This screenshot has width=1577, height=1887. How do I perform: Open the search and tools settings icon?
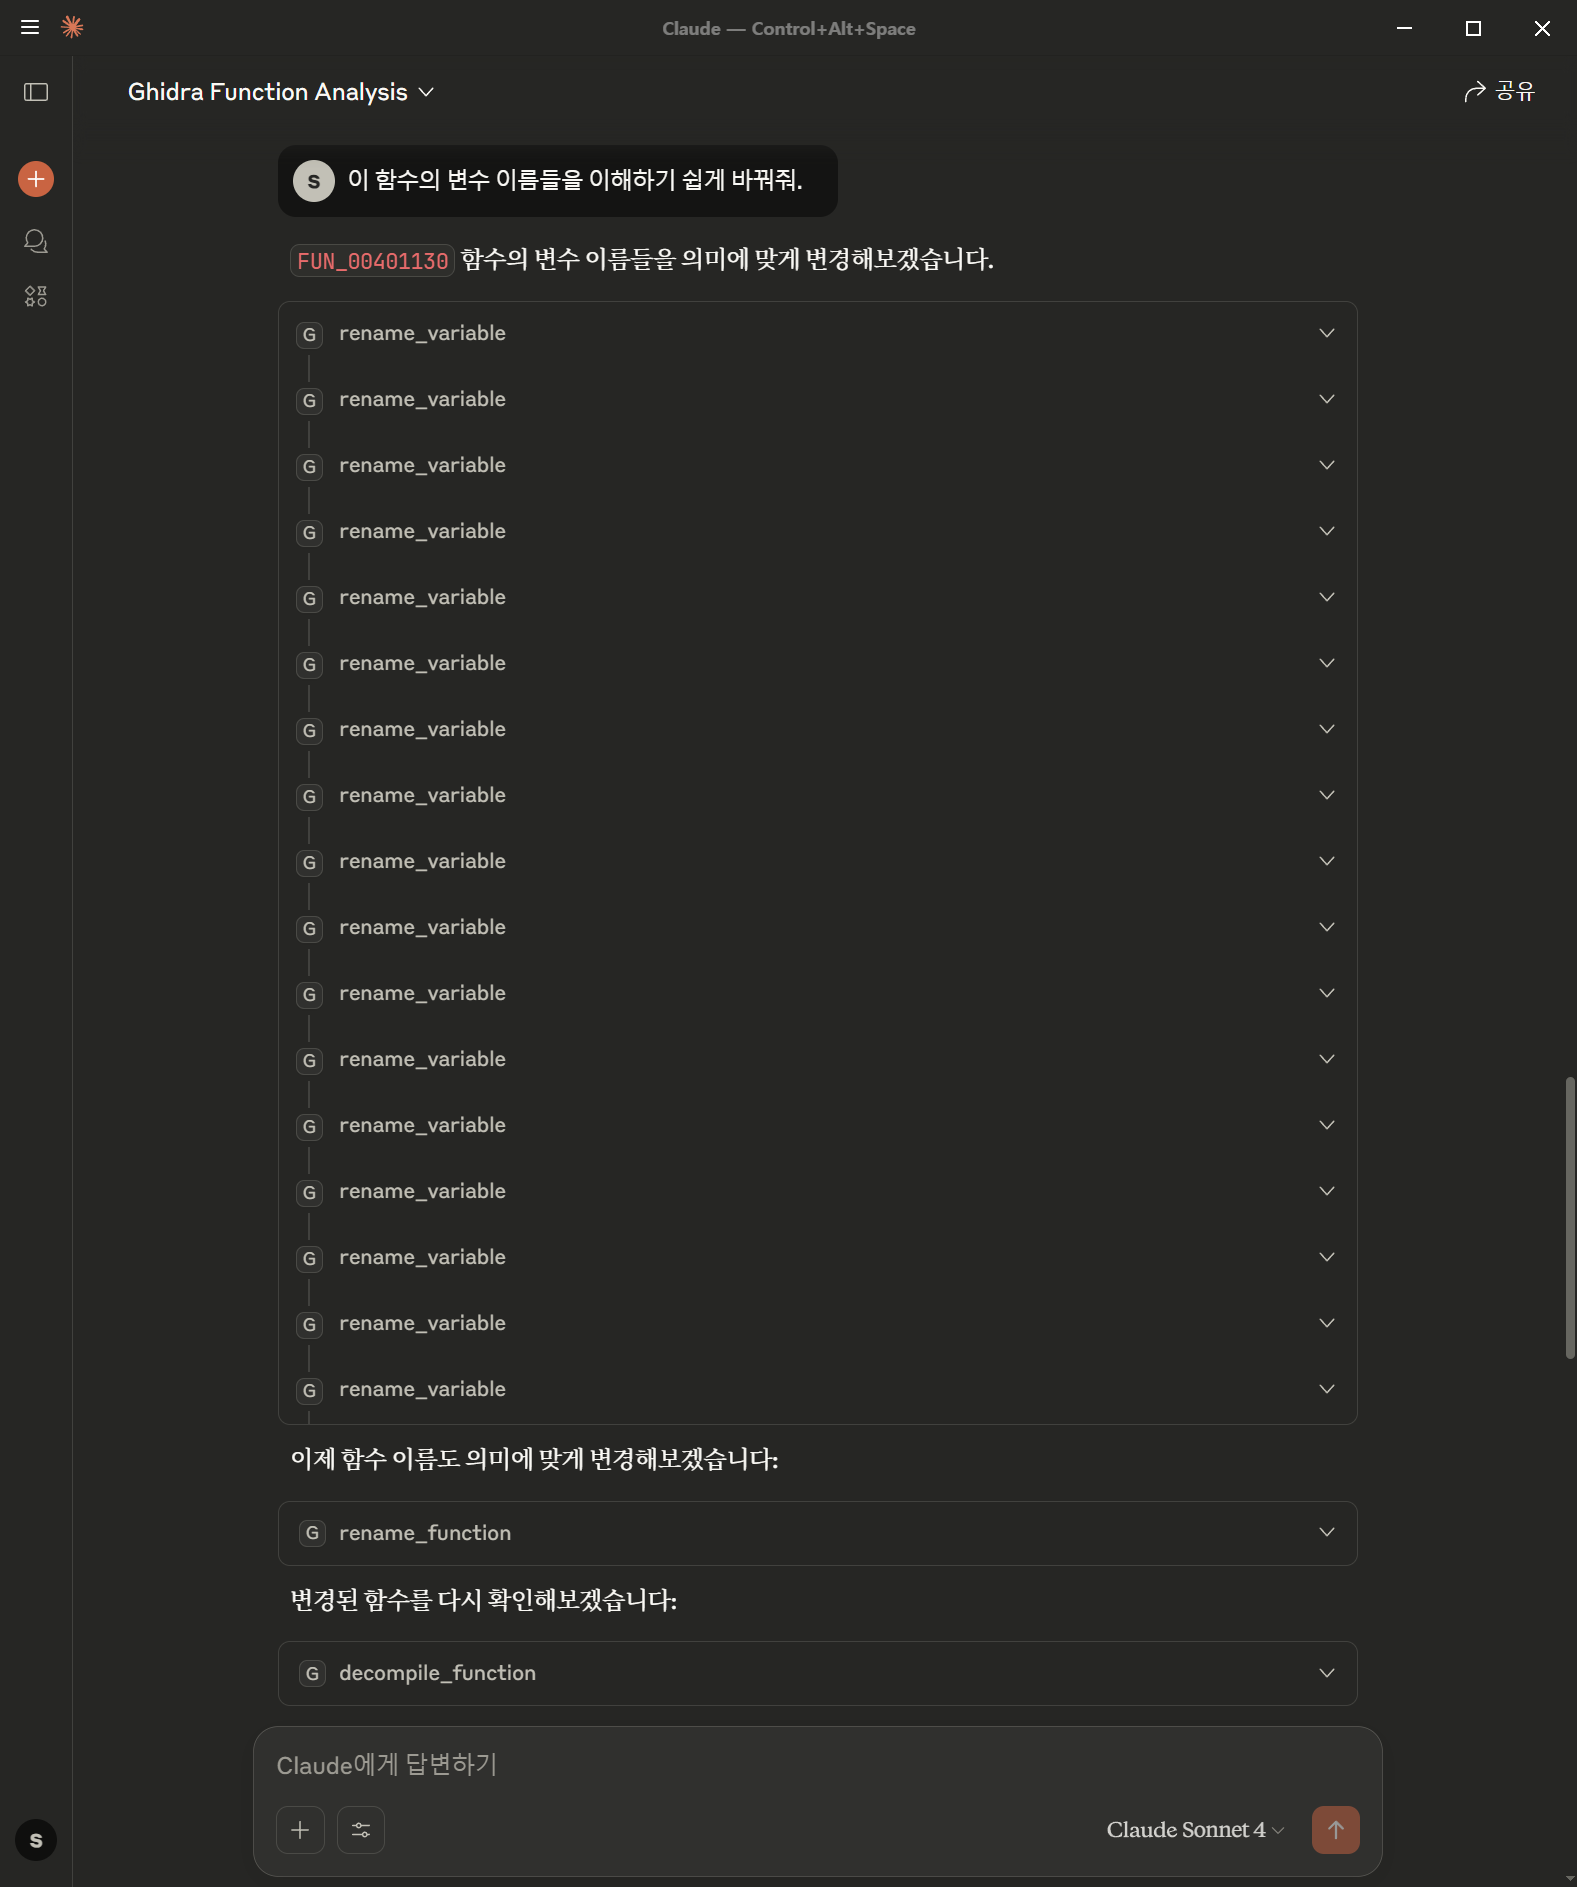(361, 1830)
